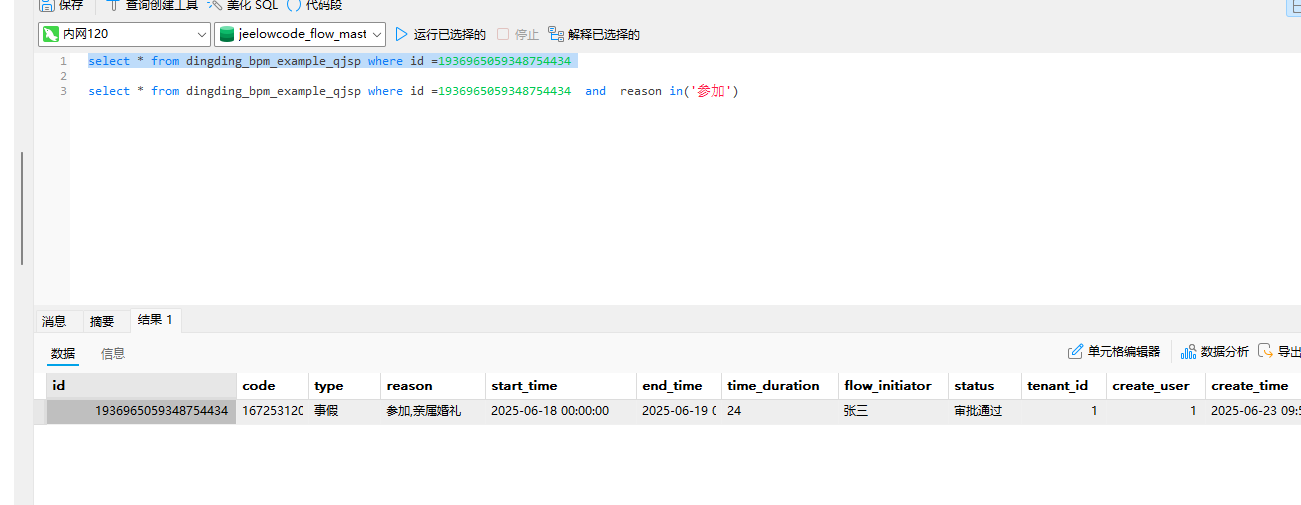Select the end_time cell 2025-06-19
This screenshot has width=1301, height=505.
(678, 411)
